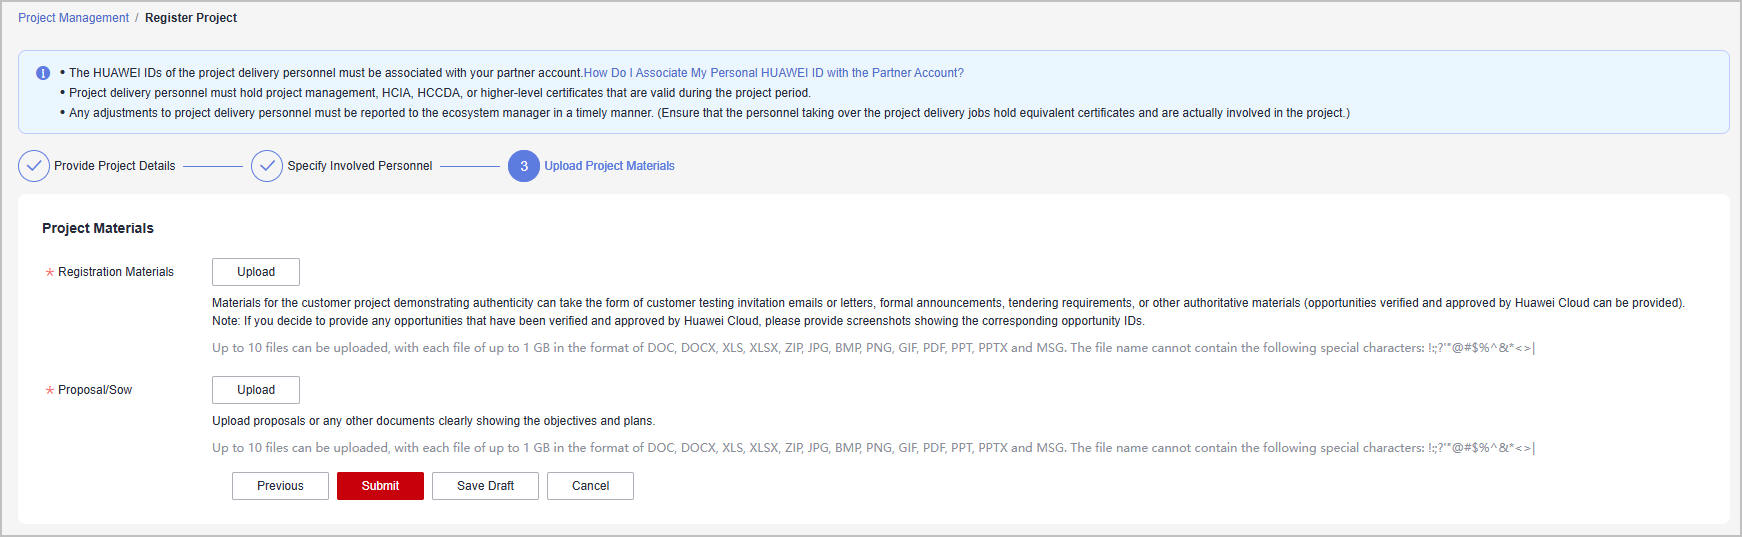Screen dimensions: 1742x537
Task: Click the step 3 number circle
Action: coord(524,166)
